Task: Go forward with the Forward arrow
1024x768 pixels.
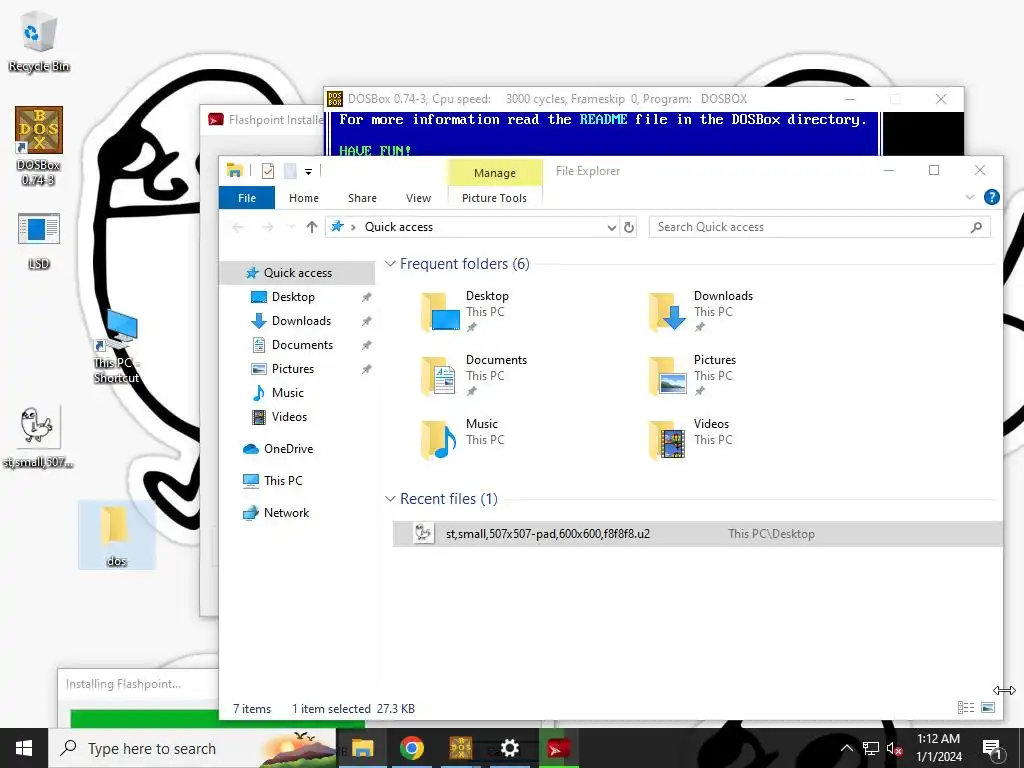Action: (267, 227)
